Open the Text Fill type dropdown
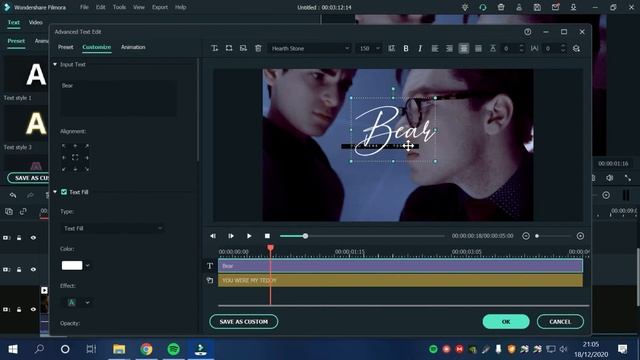 point(112,229)
